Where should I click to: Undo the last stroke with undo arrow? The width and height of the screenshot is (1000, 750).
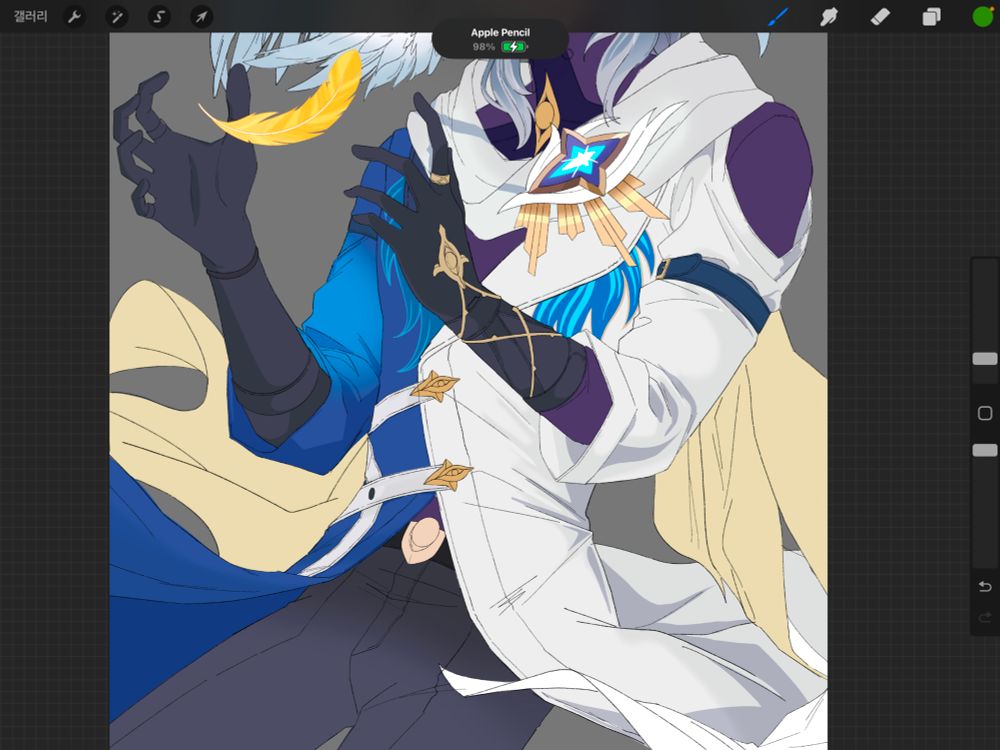tap(985, 586)
